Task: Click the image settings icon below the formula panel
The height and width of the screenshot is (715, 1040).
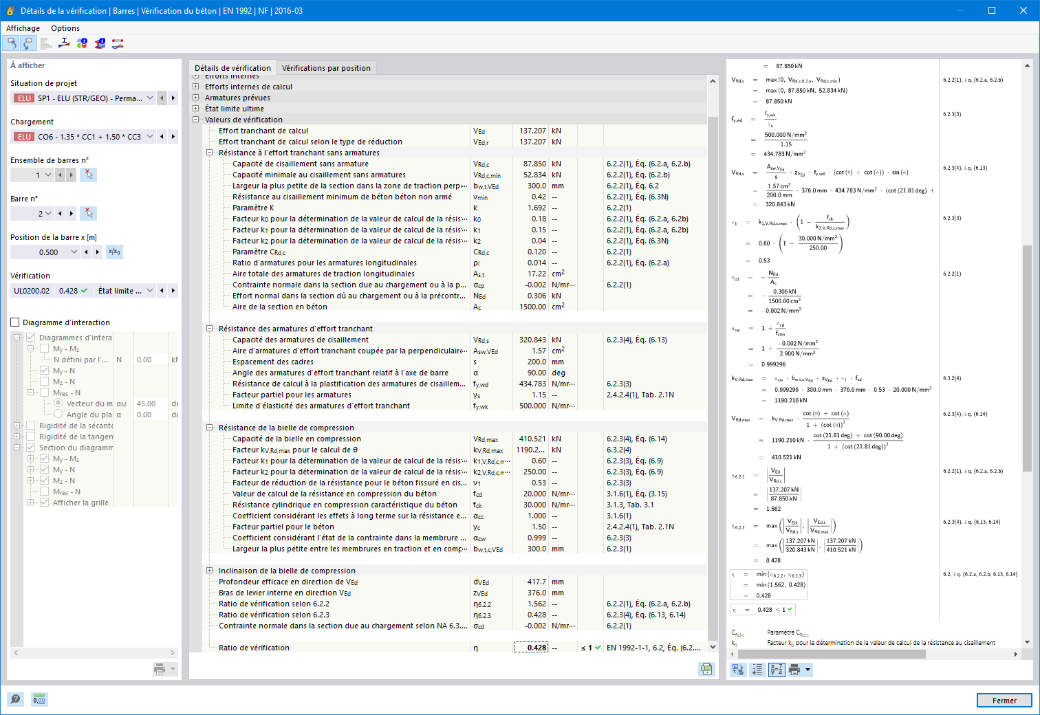Action: pyautogui.click(x=738, y=670)
